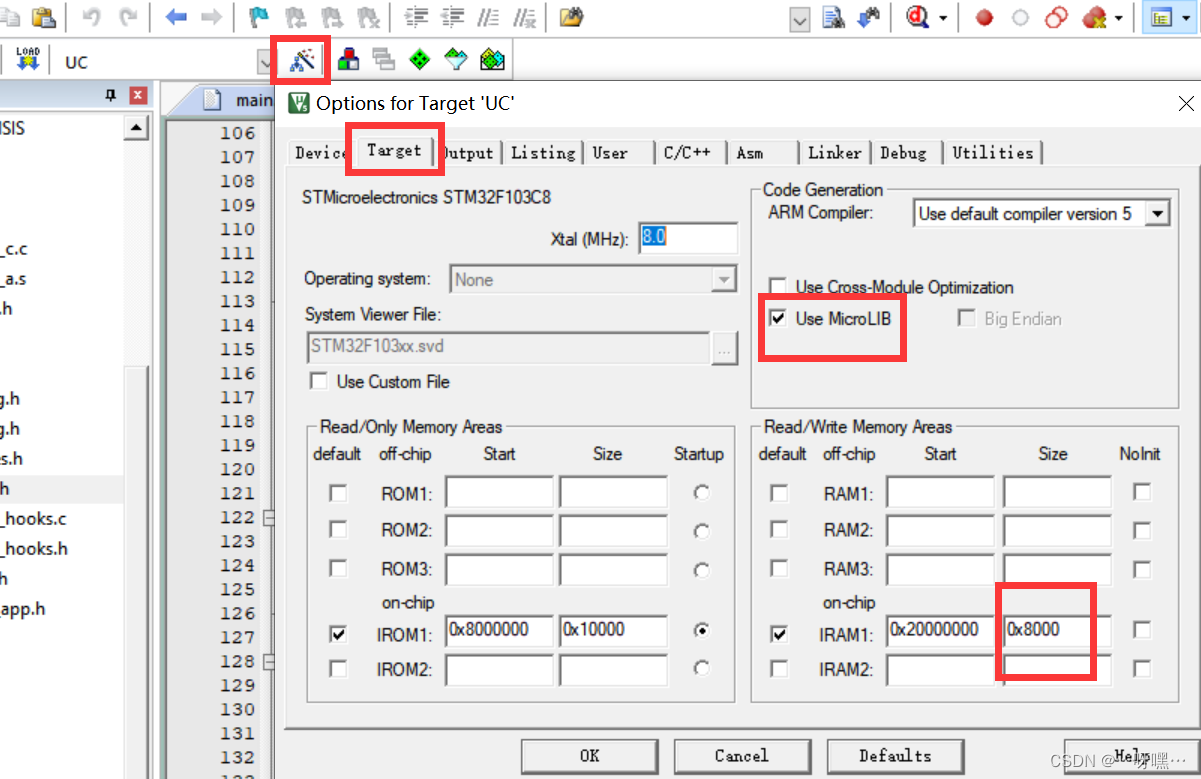Screen dimensions: 1201x779
Task: Pin the project pane with the pushpin icon
Action: [x=111, y=96]
